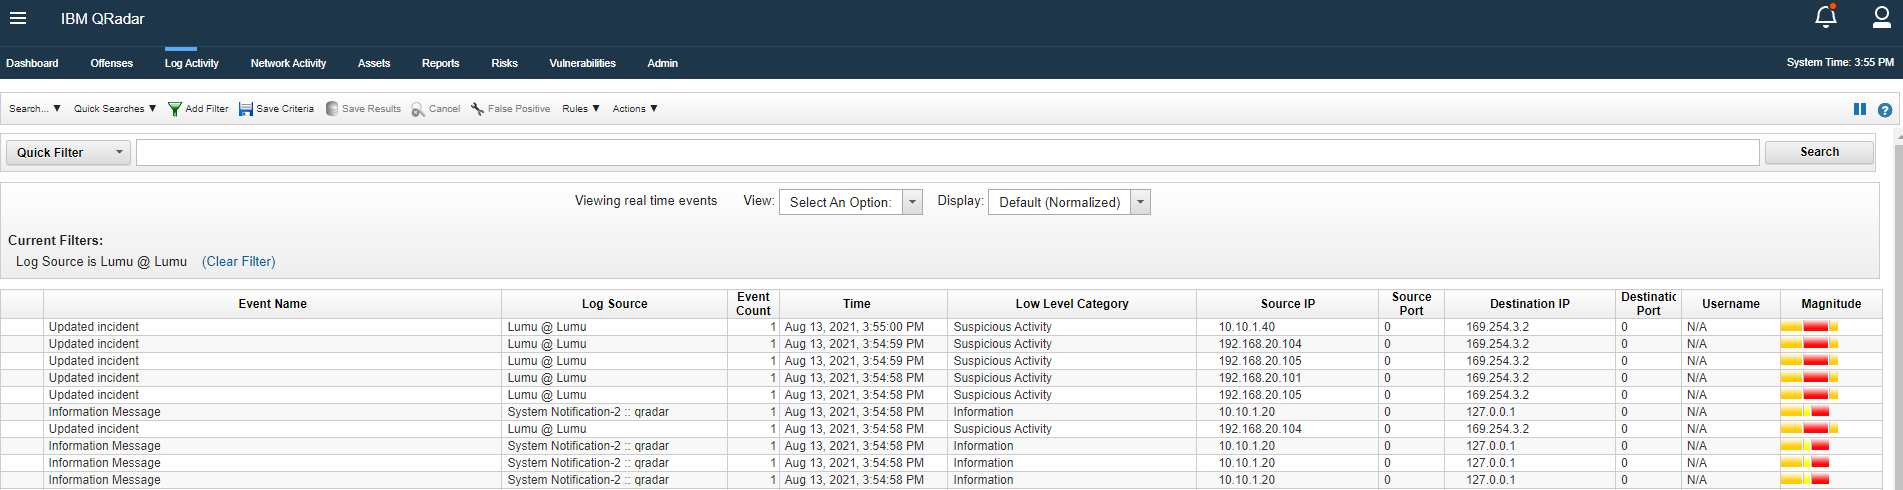Viewport: 1903px width, 490px height.
Task: Go to the Network Activity tab
Action: click(288, 63)
